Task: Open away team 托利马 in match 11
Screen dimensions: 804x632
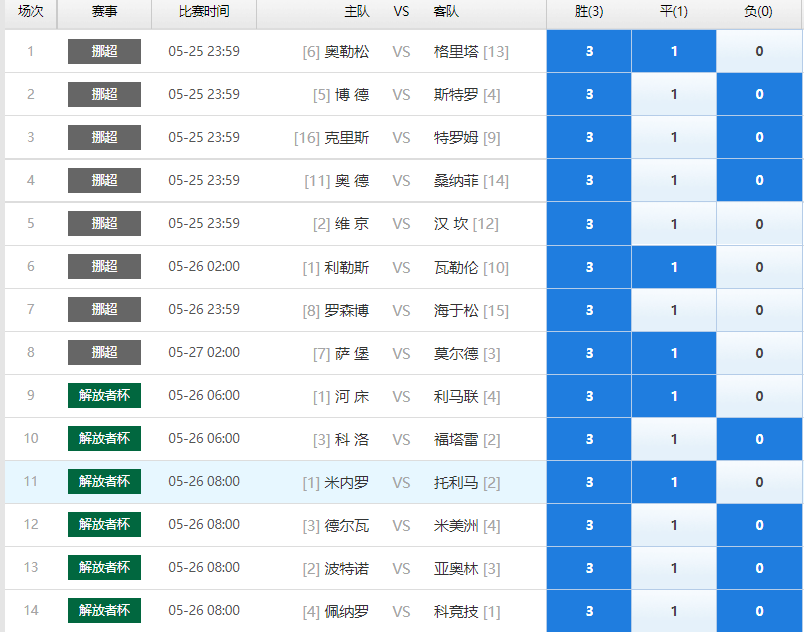Action: click(456, 482)
